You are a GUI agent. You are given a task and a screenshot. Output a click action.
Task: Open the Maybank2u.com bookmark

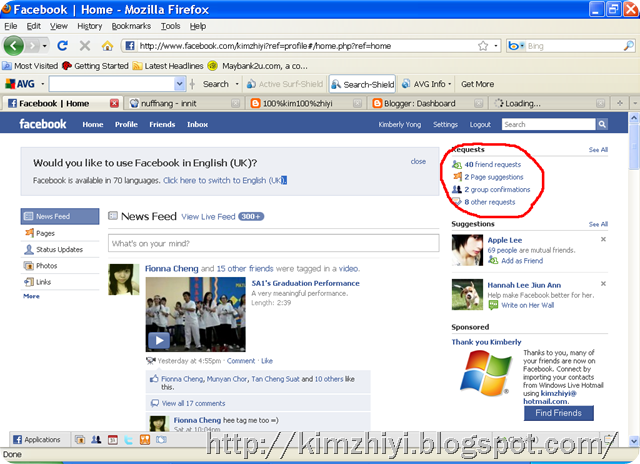pos(258,66)
